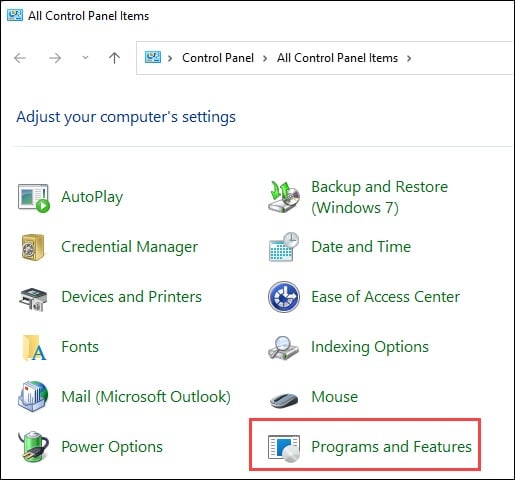Open the Ease of Access Center icon
The image size is (515, 480).
(284, 297)
